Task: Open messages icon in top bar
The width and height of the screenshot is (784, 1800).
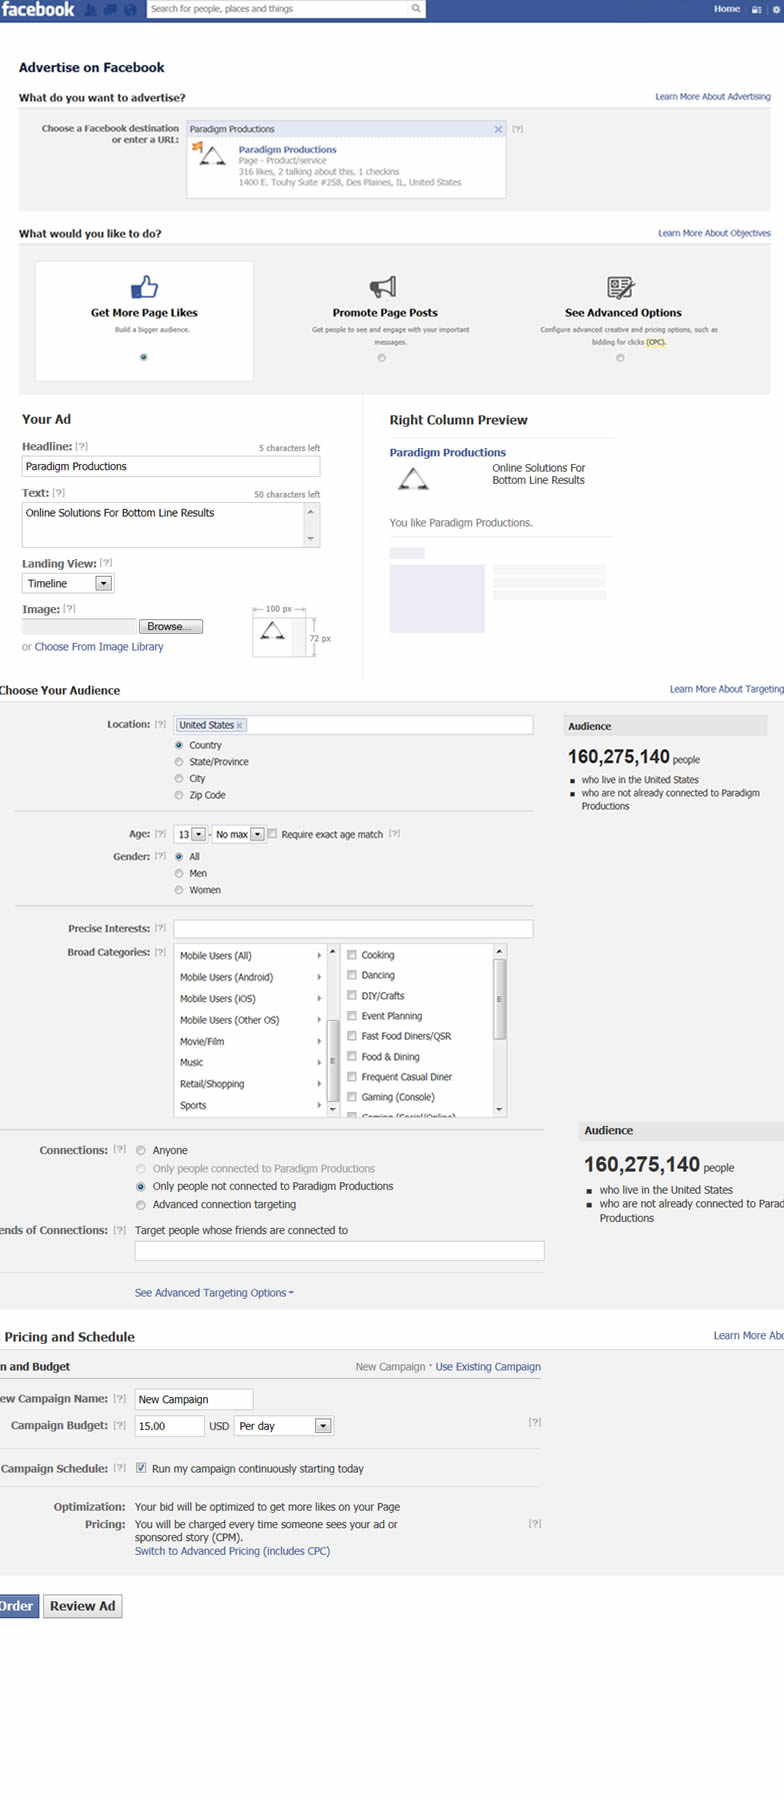Action: [110, 10]
